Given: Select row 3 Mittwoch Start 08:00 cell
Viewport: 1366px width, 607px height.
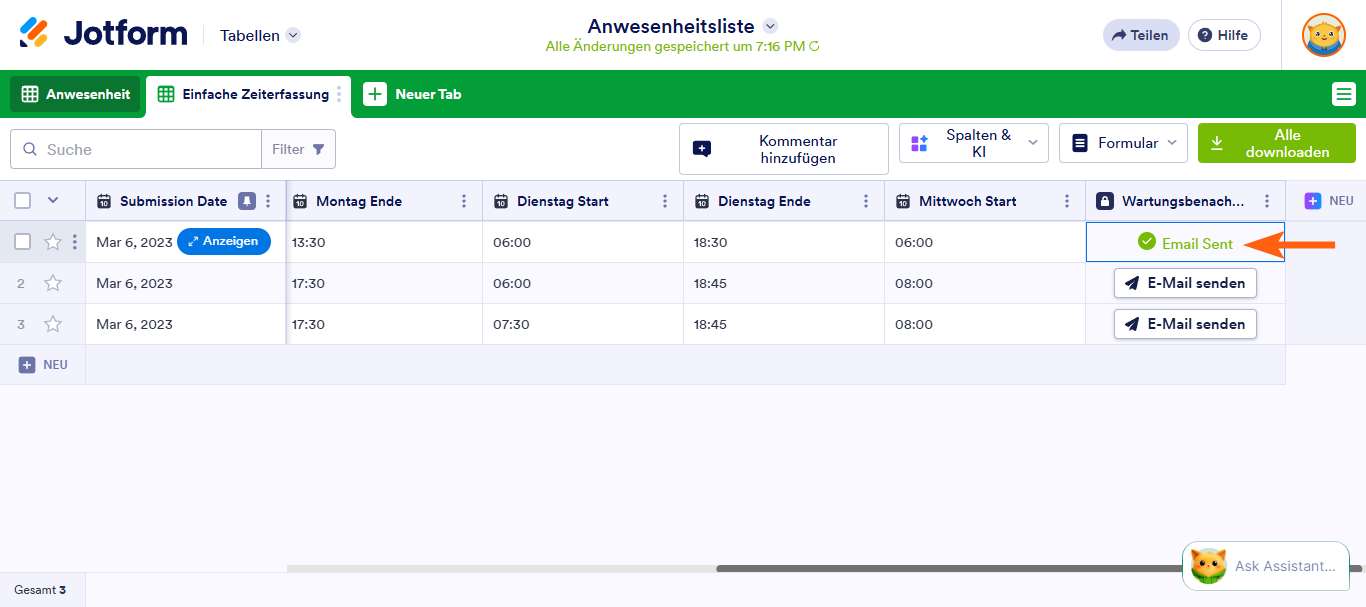Looking at the screenshot, I should (985, 324).
